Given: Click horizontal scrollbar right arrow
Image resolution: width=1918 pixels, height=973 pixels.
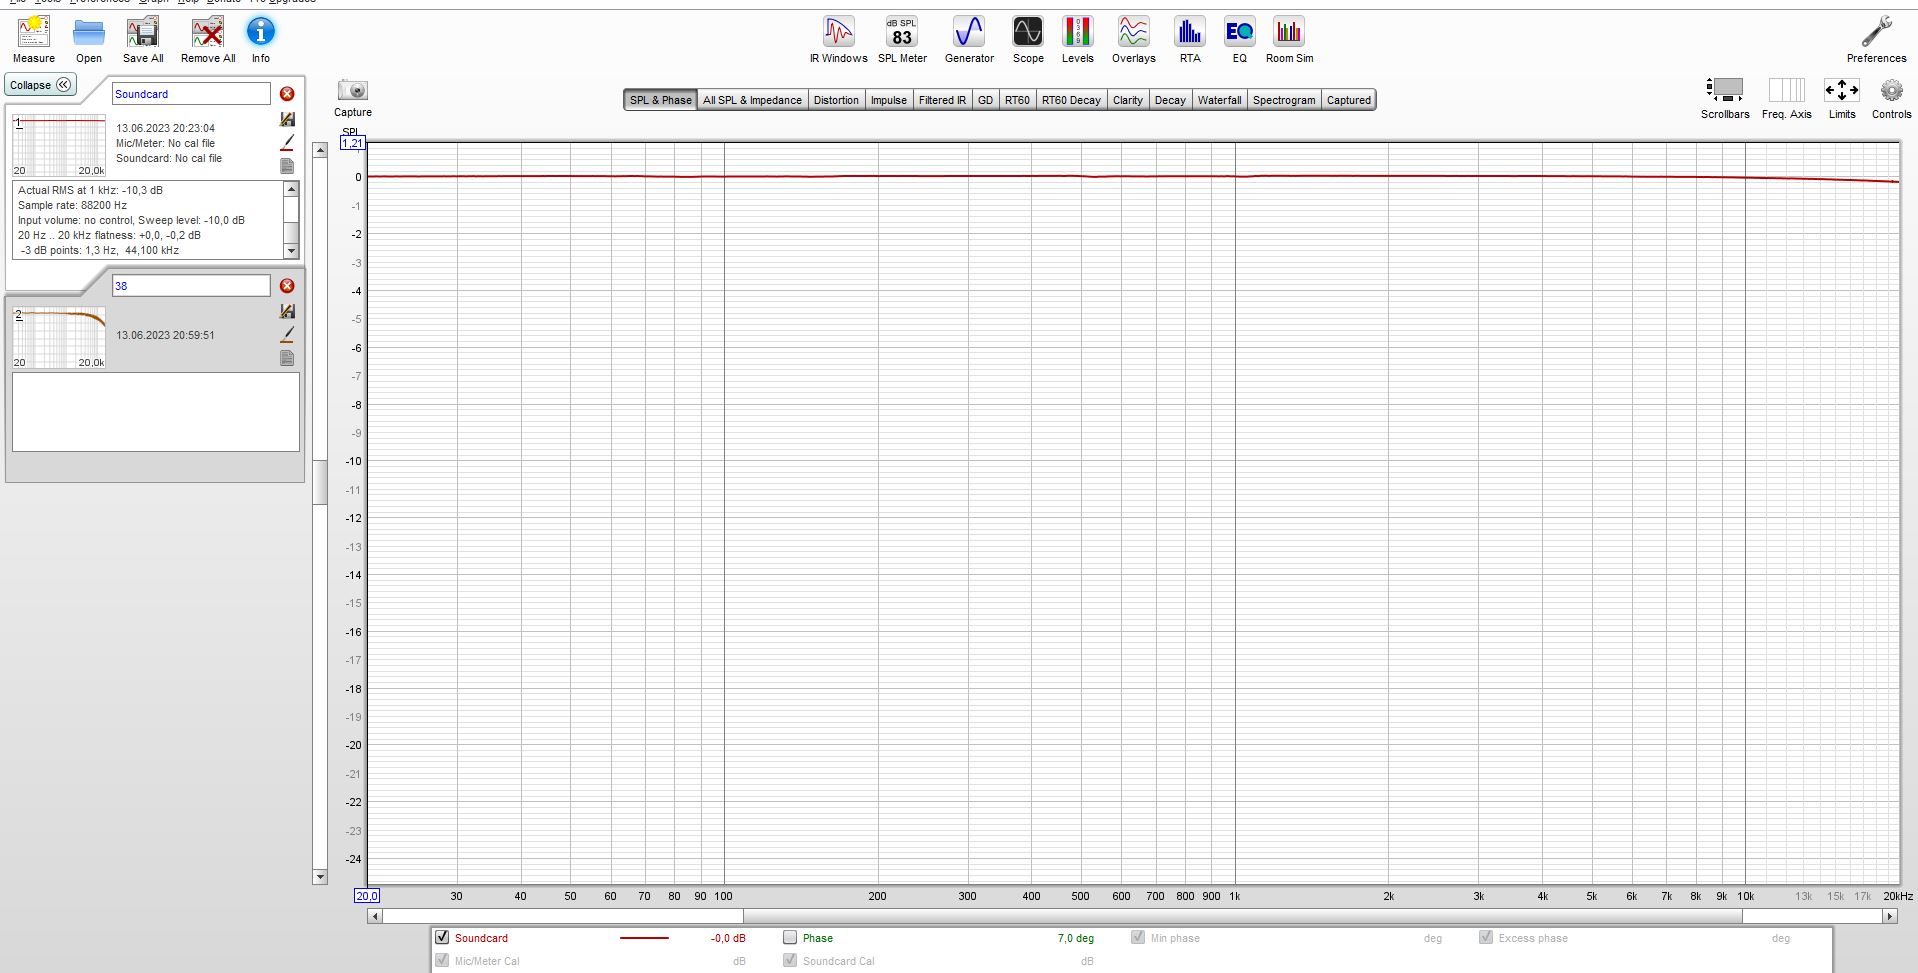Looking at the screenshot, I should (x=1890, y=916).
